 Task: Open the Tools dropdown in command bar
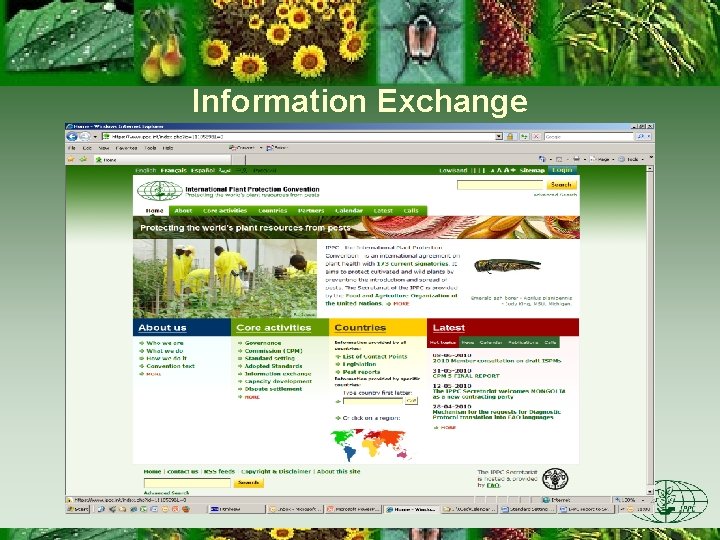click(631, 159)
